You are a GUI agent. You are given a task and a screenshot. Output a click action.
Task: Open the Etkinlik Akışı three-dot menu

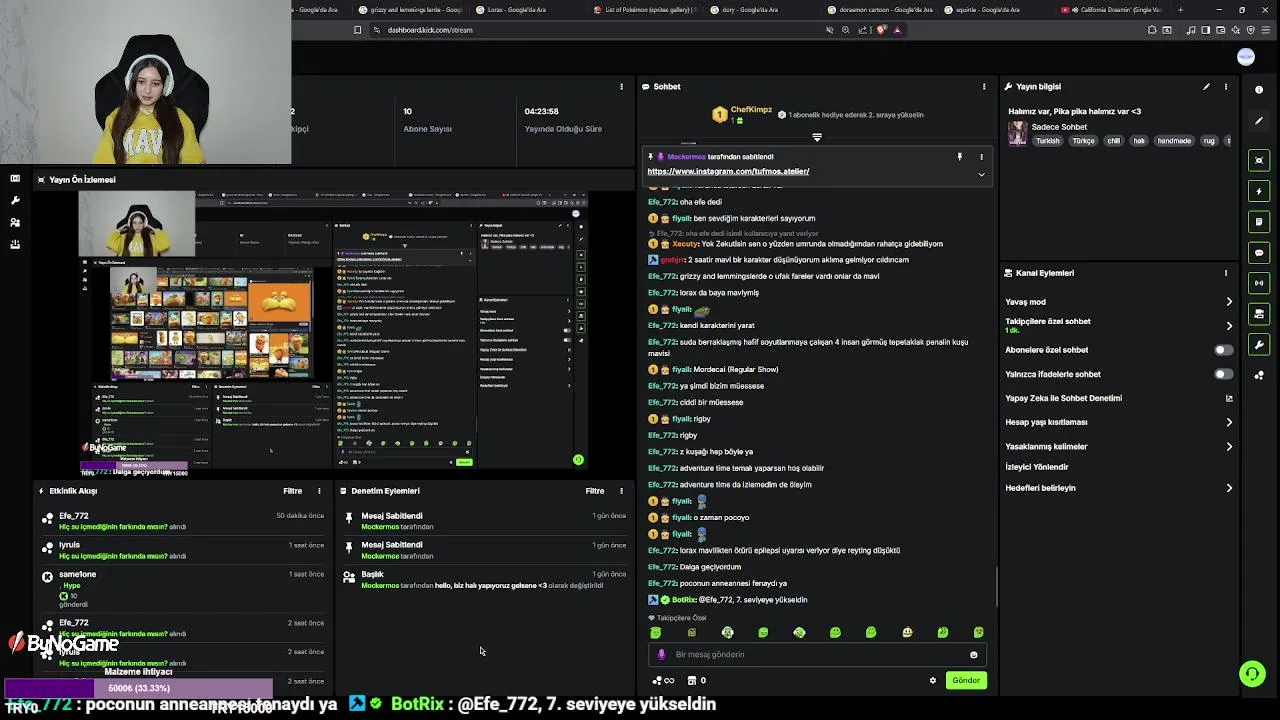point(319,491)
